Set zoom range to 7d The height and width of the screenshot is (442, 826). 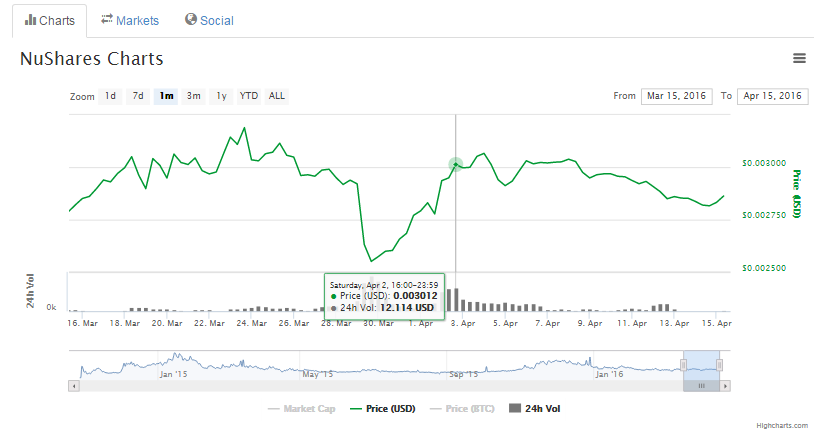click(x=138, y=96)
